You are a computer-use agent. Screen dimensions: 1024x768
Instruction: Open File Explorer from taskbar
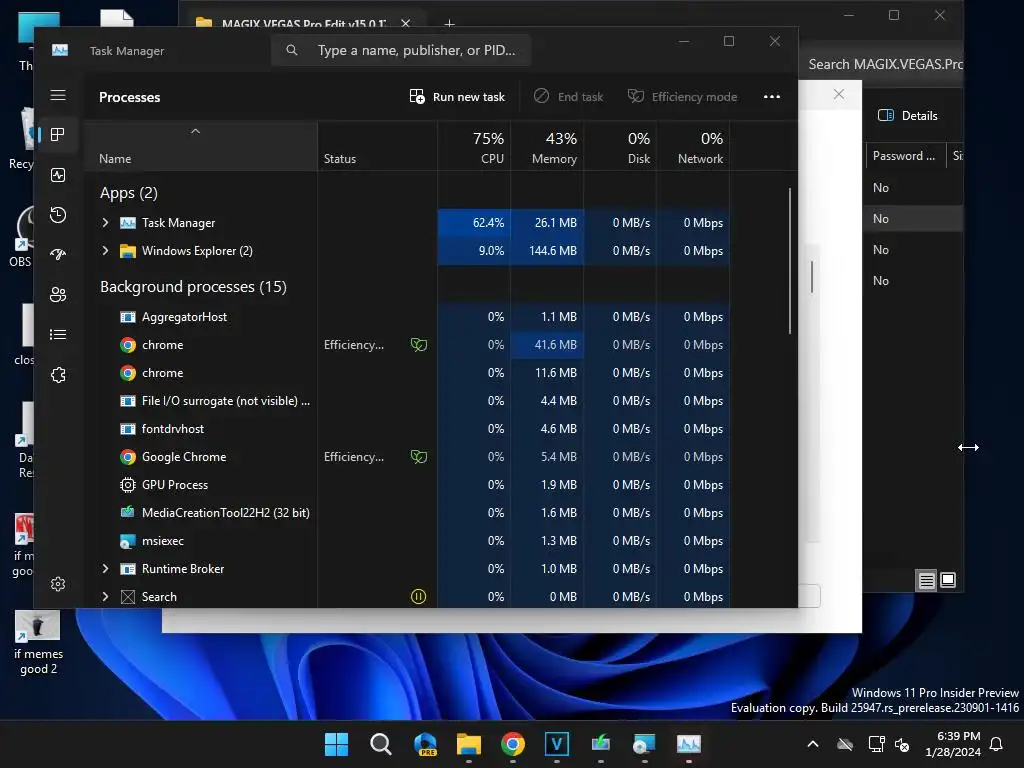[x=469, y=744]
